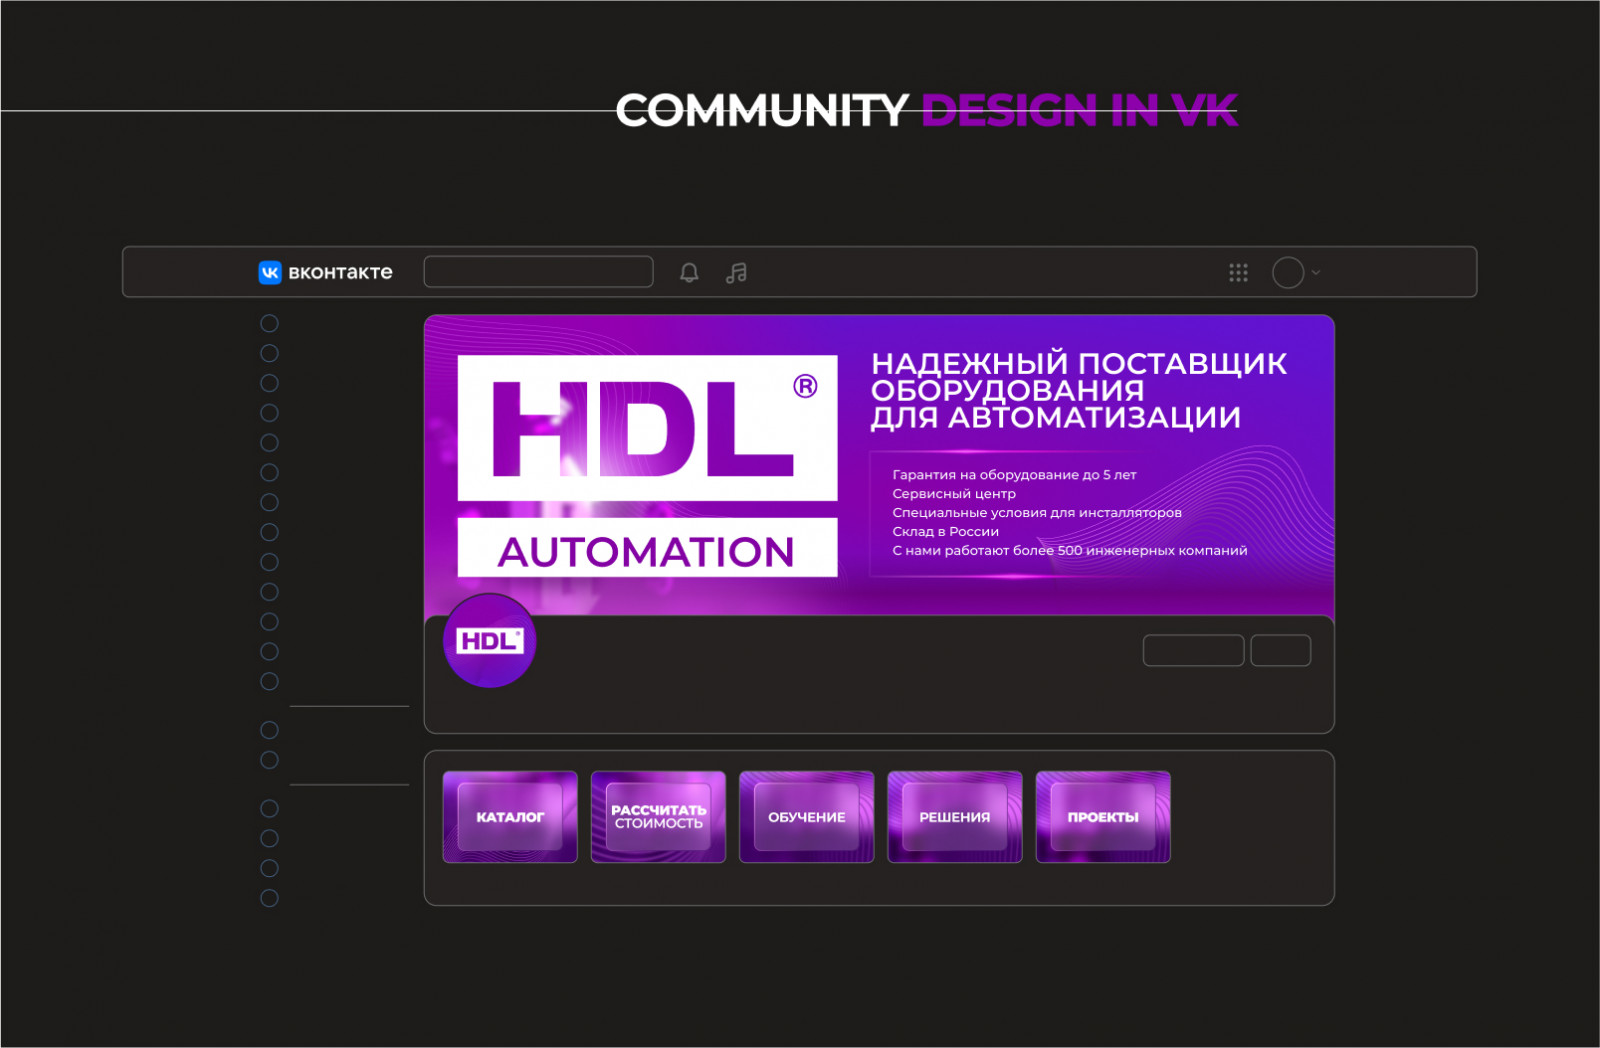Click the text 'Сервисный центр'
The image size is (1600, 1048).
point(954,494)
